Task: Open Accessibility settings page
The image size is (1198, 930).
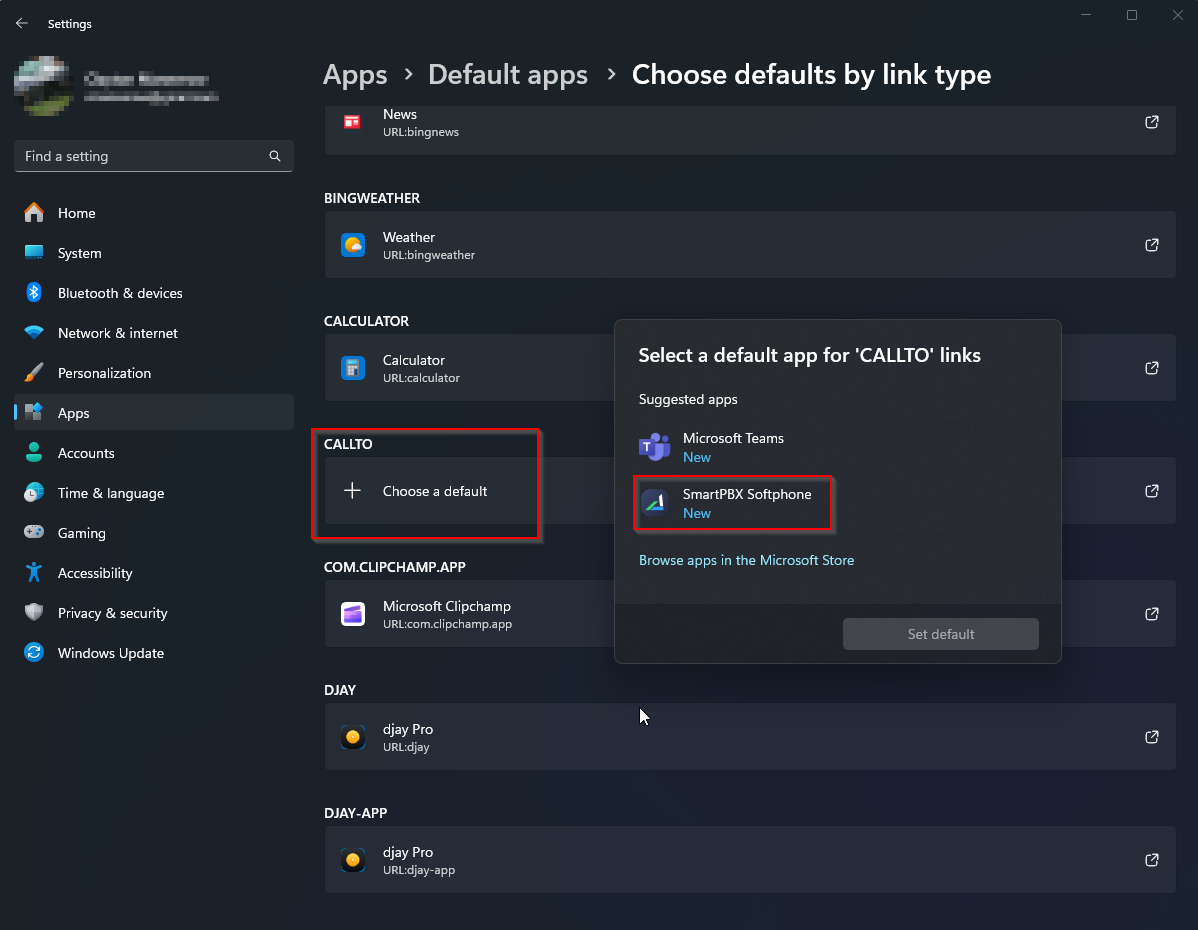Action: click(154, 573)
